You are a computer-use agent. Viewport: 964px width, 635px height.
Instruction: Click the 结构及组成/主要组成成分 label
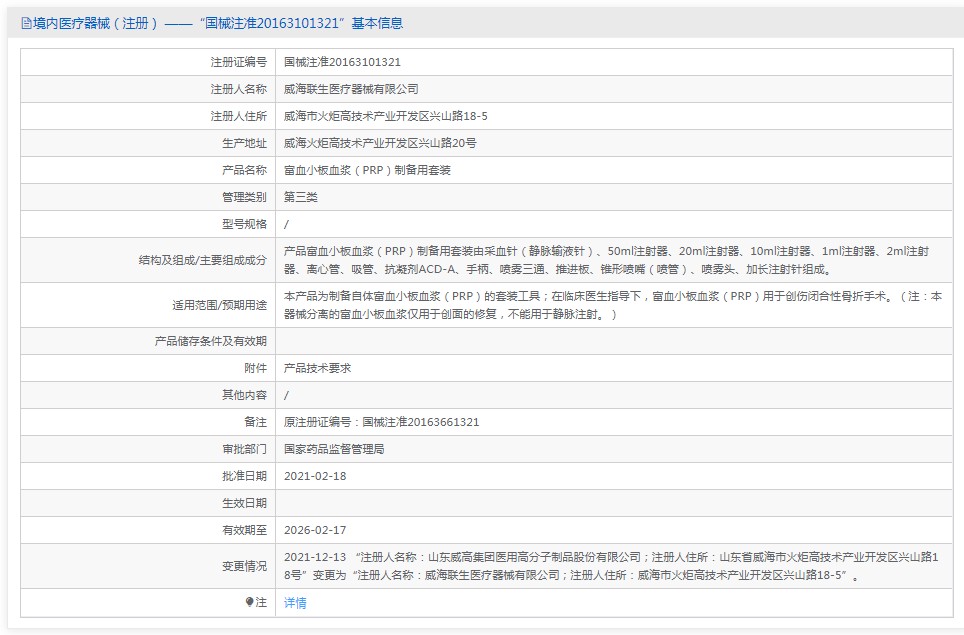point(203,260)
